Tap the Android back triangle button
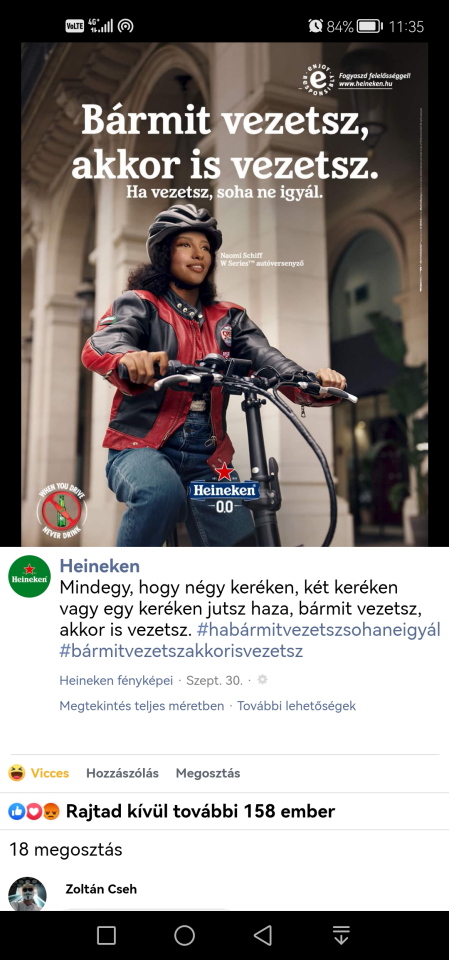This screenshot has width=449, height=960. [263, 935]
